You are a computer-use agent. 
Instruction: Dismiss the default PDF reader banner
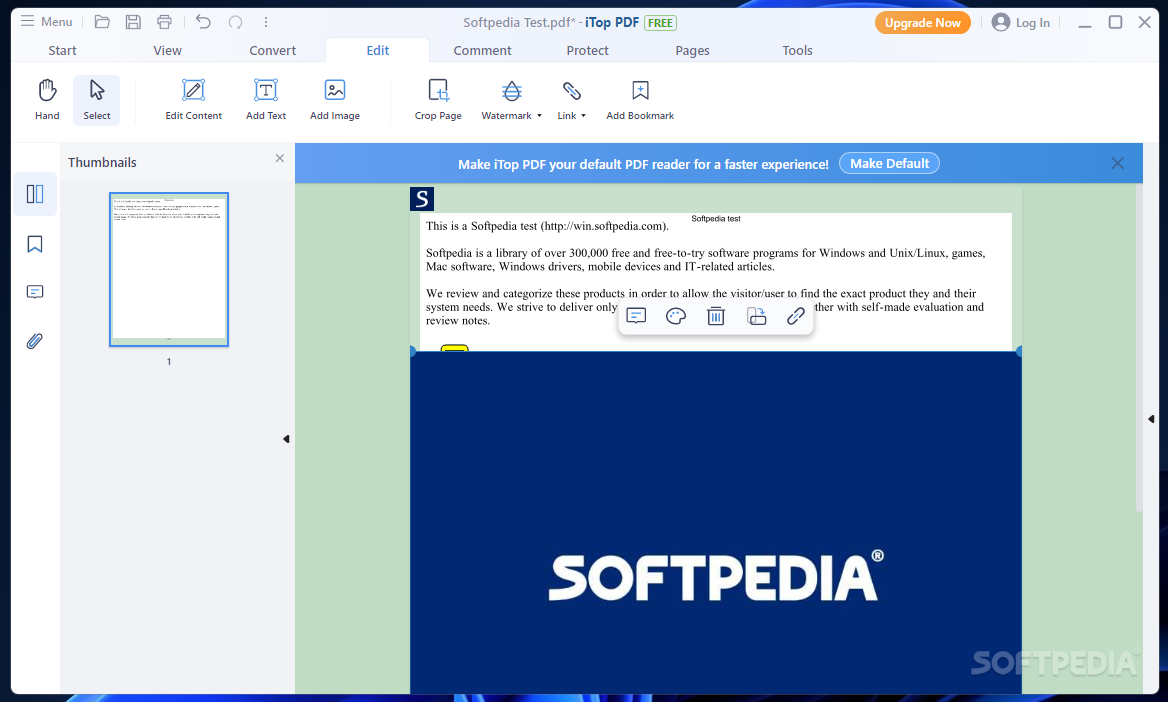pos(1117,163)
